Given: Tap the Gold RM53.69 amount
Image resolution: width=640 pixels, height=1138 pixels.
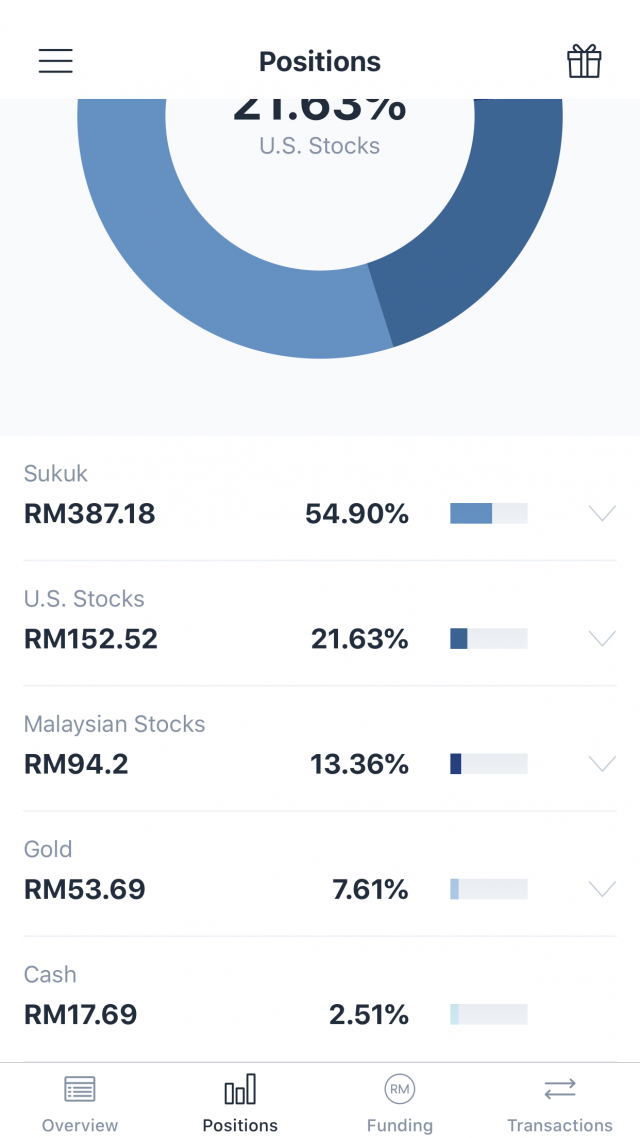Looking at the screenshot, I should [x=84, y=889].
